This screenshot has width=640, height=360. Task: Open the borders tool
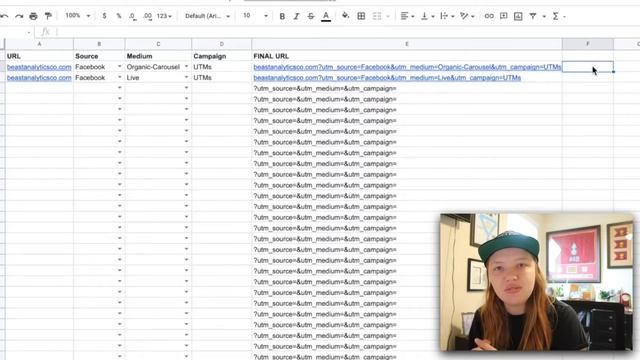[x=361, y=16]
